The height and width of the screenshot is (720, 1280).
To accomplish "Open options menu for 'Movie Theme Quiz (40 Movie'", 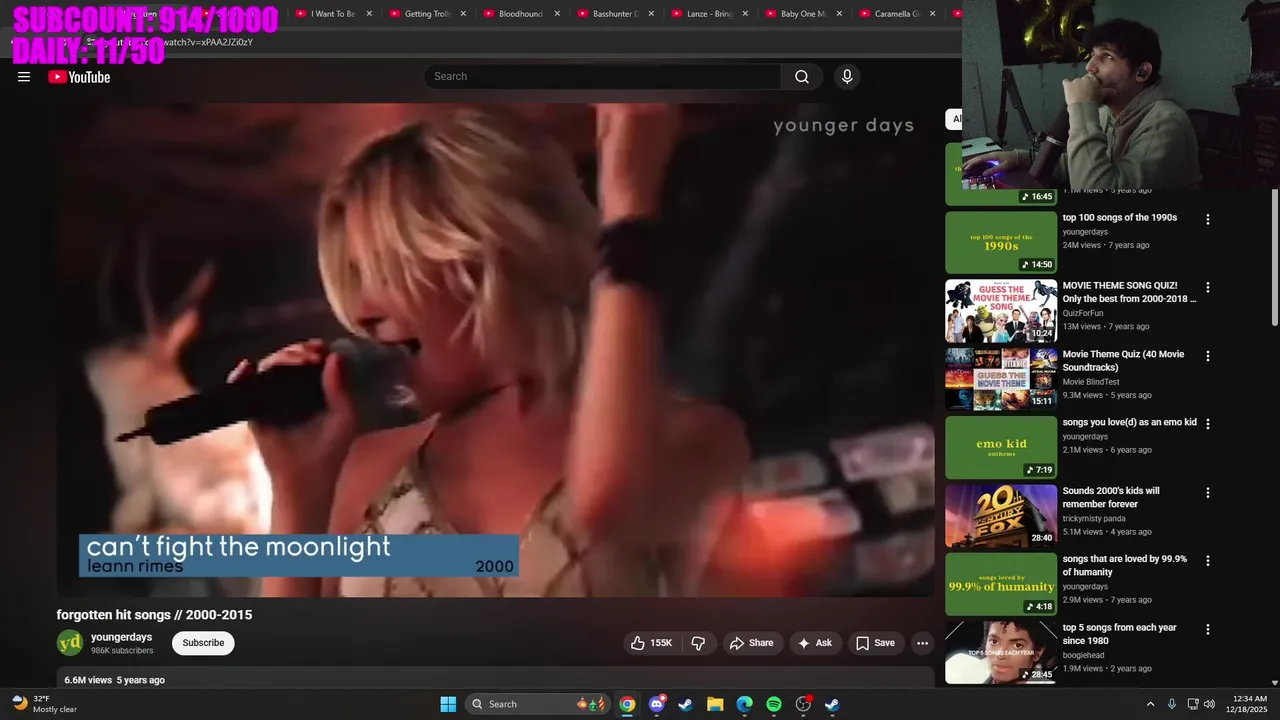I will (1208, 356).
